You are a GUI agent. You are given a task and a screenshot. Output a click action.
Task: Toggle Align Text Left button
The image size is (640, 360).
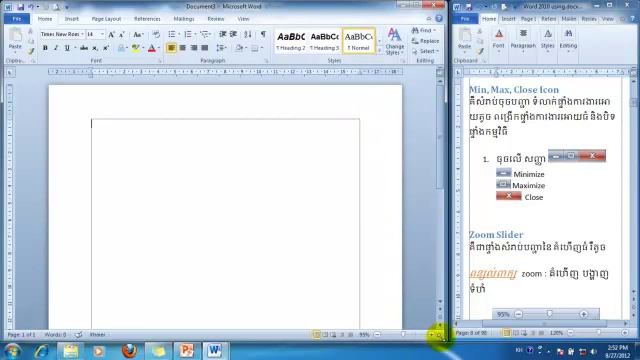(171, 48)
